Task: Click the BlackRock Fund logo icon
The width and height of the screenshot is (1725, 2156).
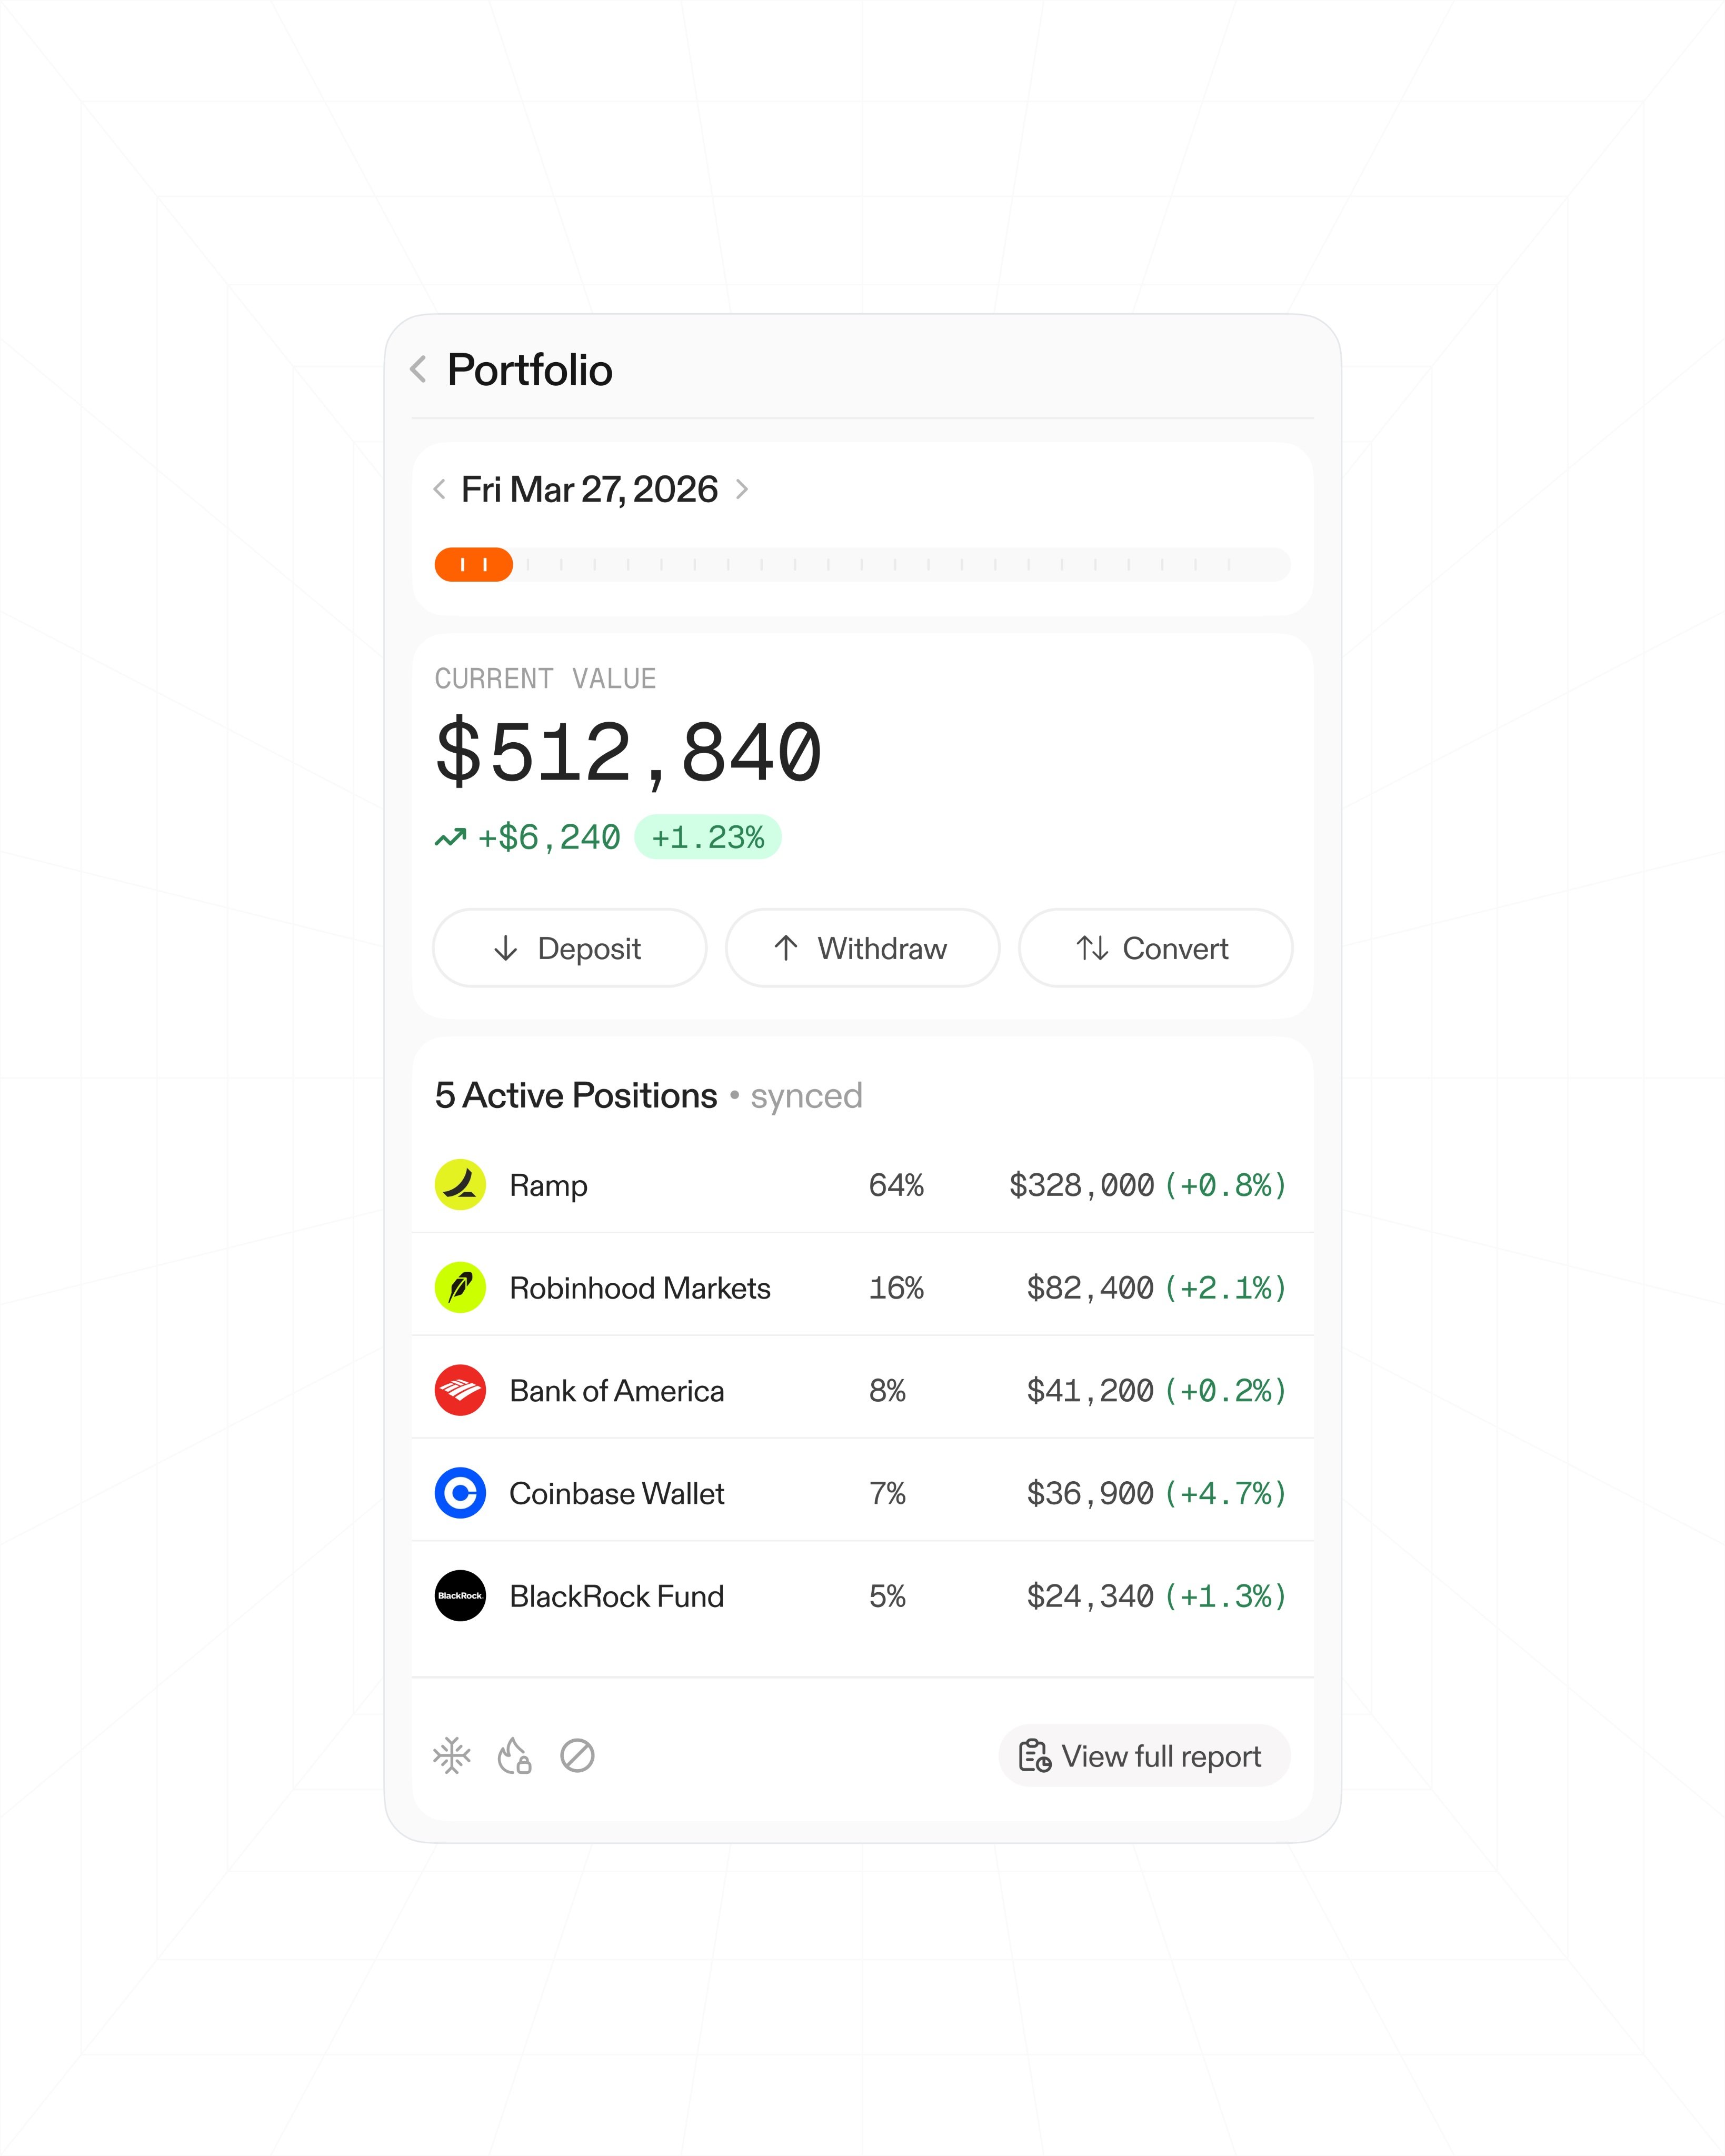Action: [460, 1596]
